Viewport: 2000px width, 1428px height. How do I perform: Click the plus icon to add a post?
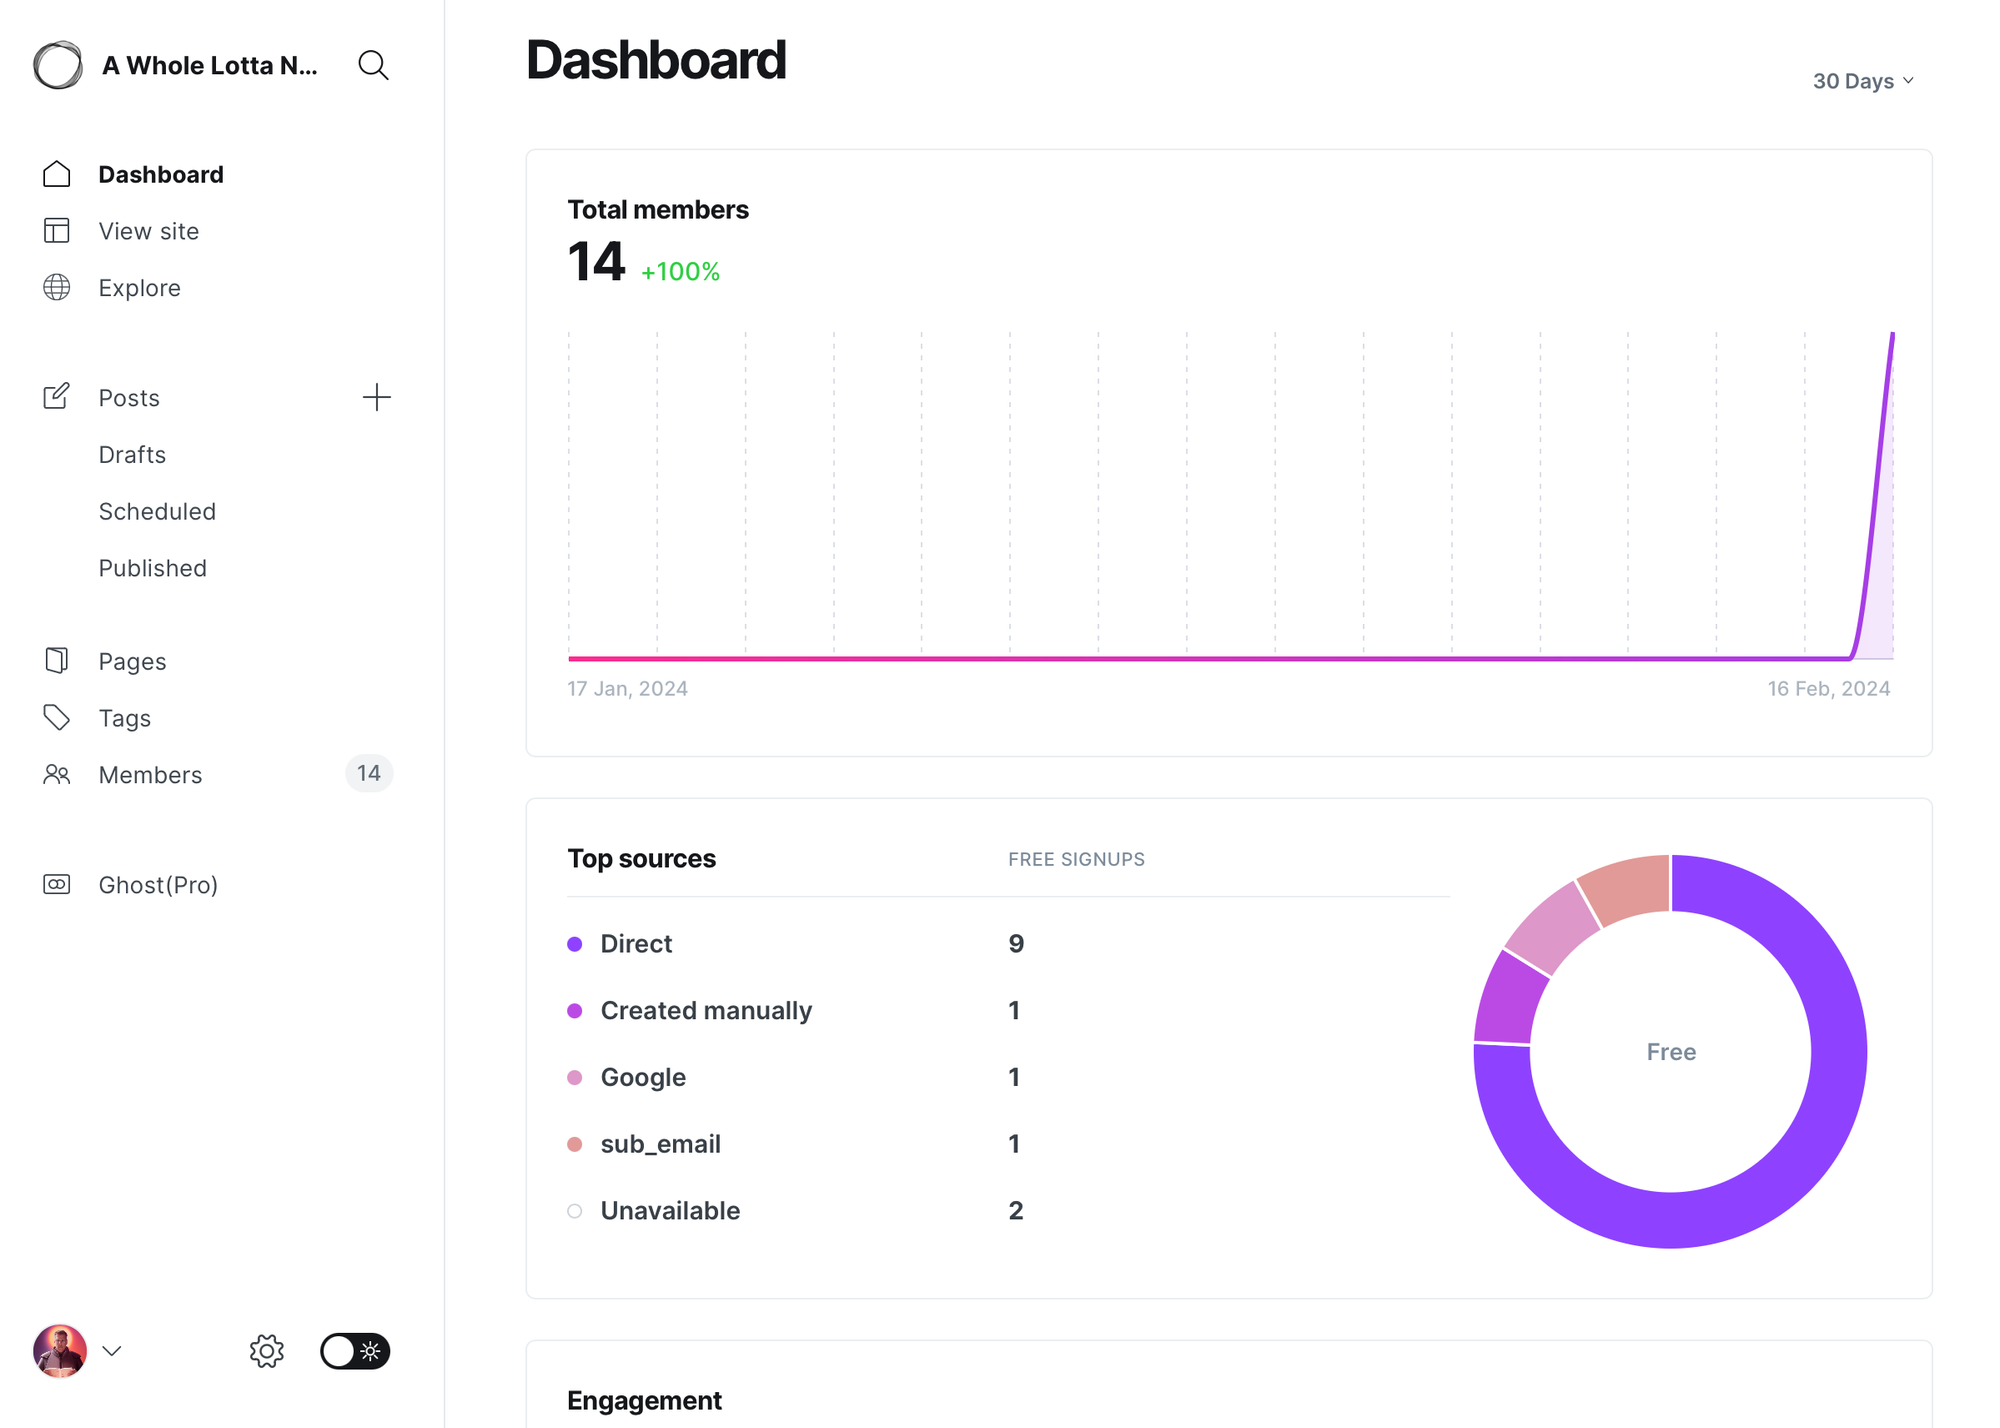pos(376,397)
